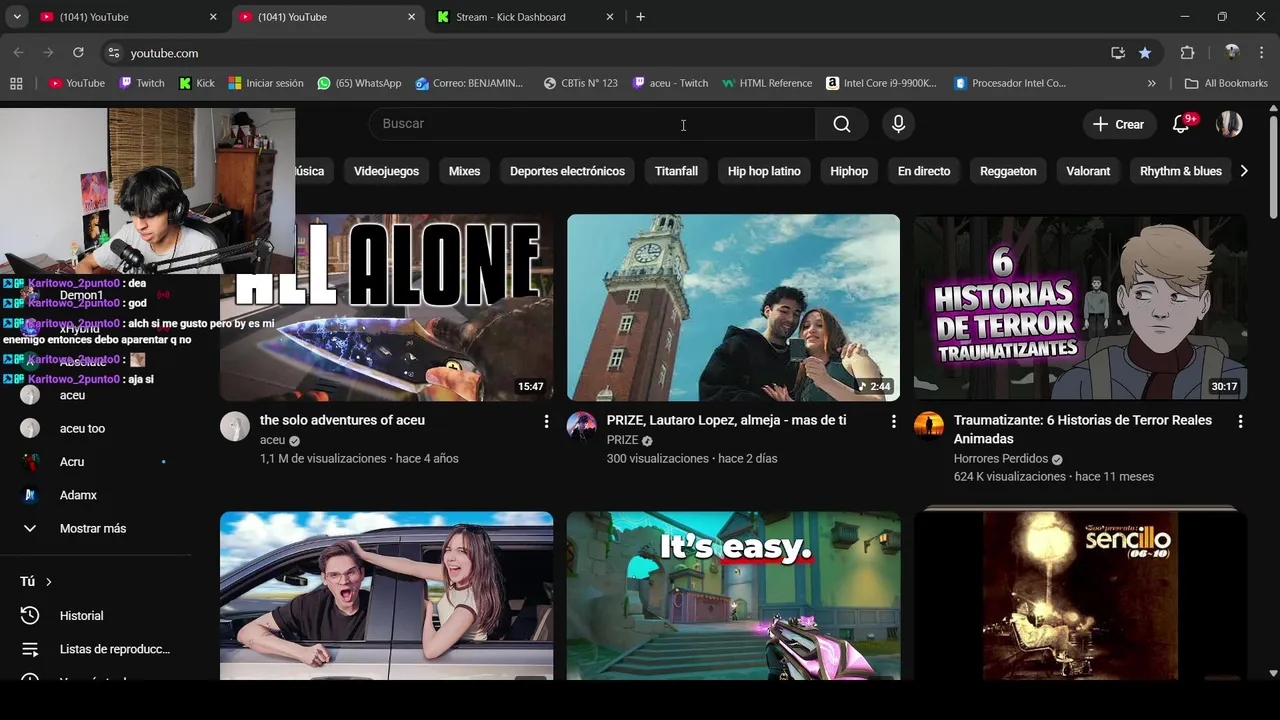The image size is (1280, 720).
Task: Click the Crear button
Action: 1118,124
